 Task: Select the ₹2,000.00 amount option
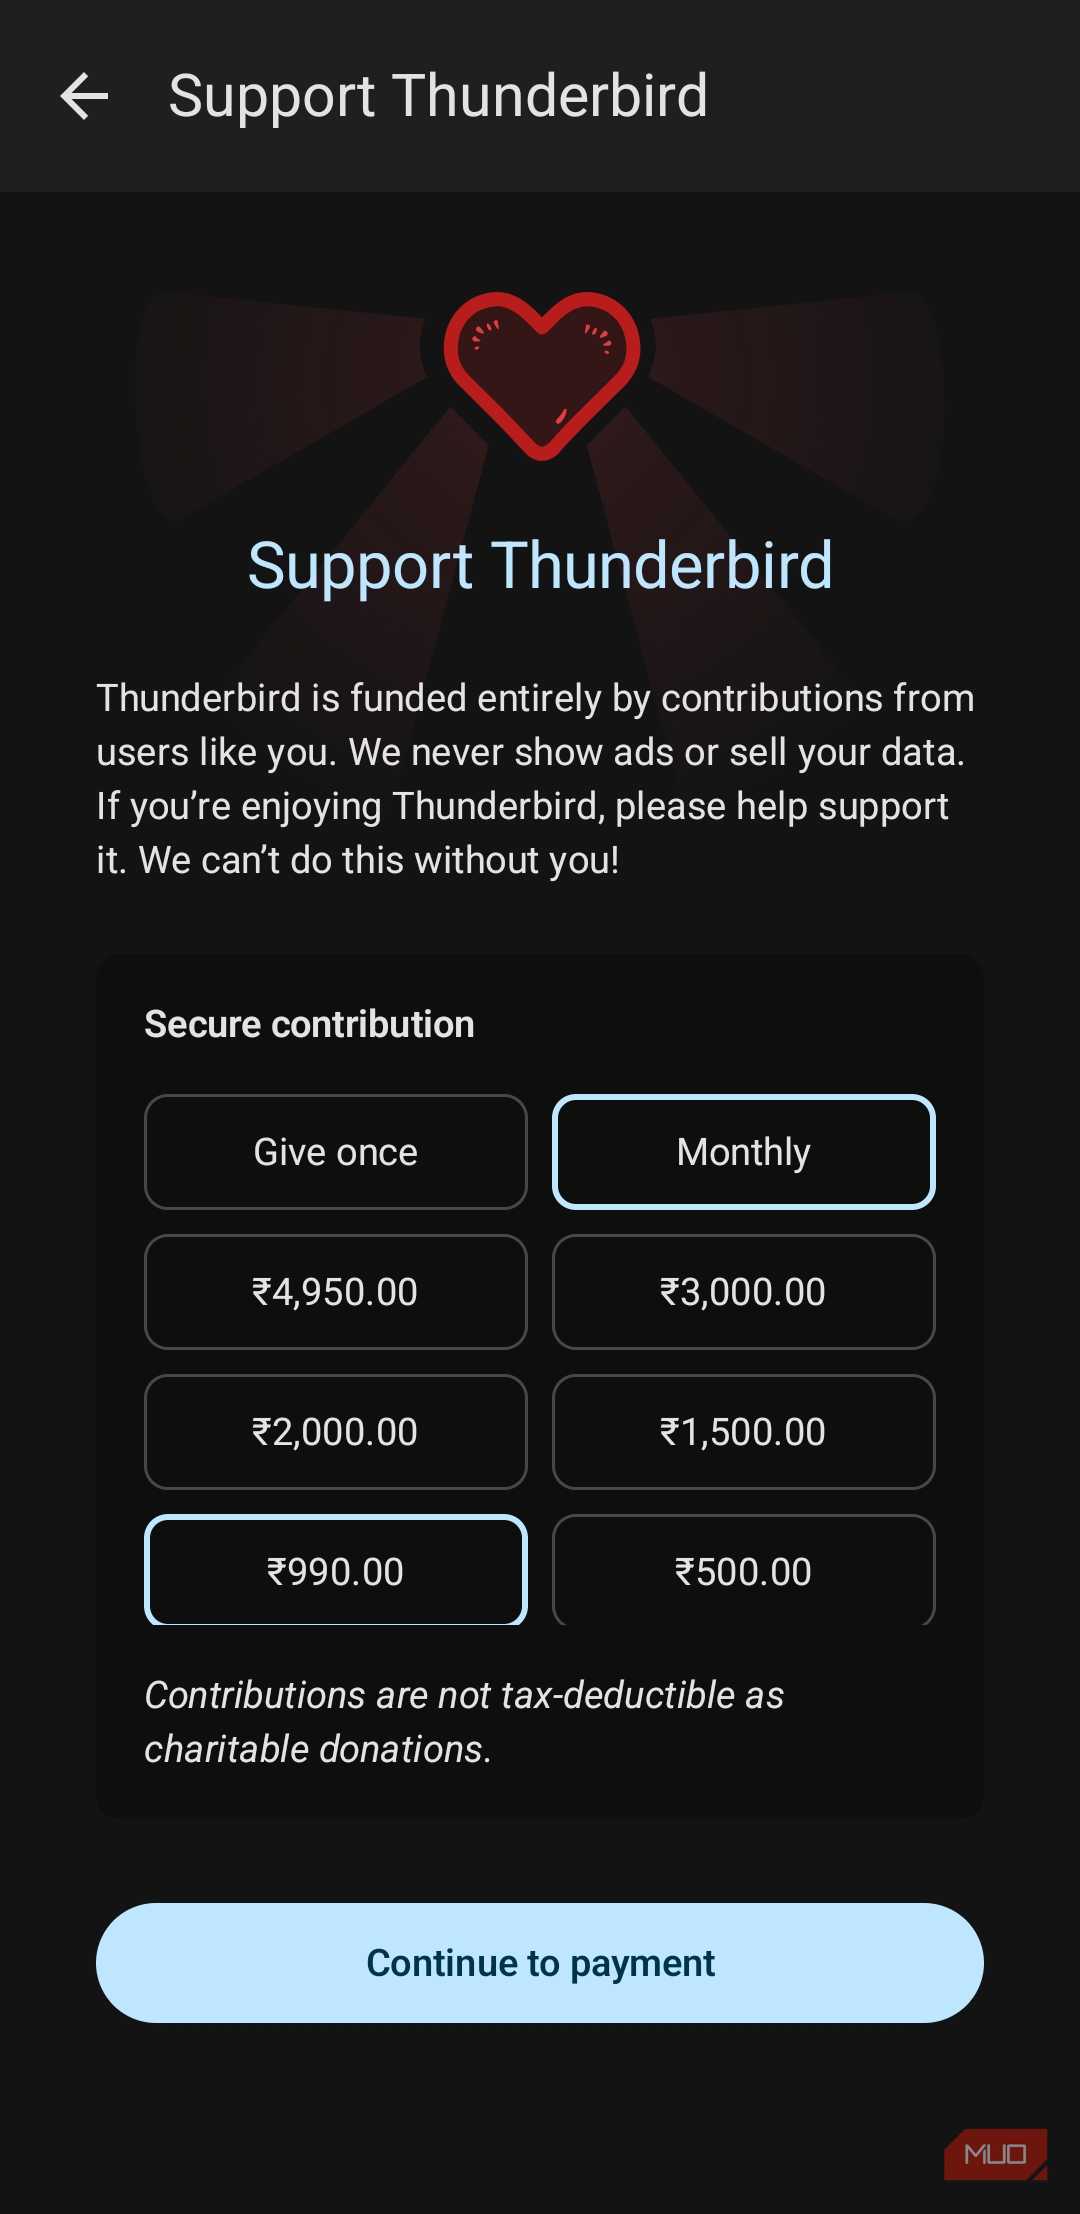point(335,1431)
